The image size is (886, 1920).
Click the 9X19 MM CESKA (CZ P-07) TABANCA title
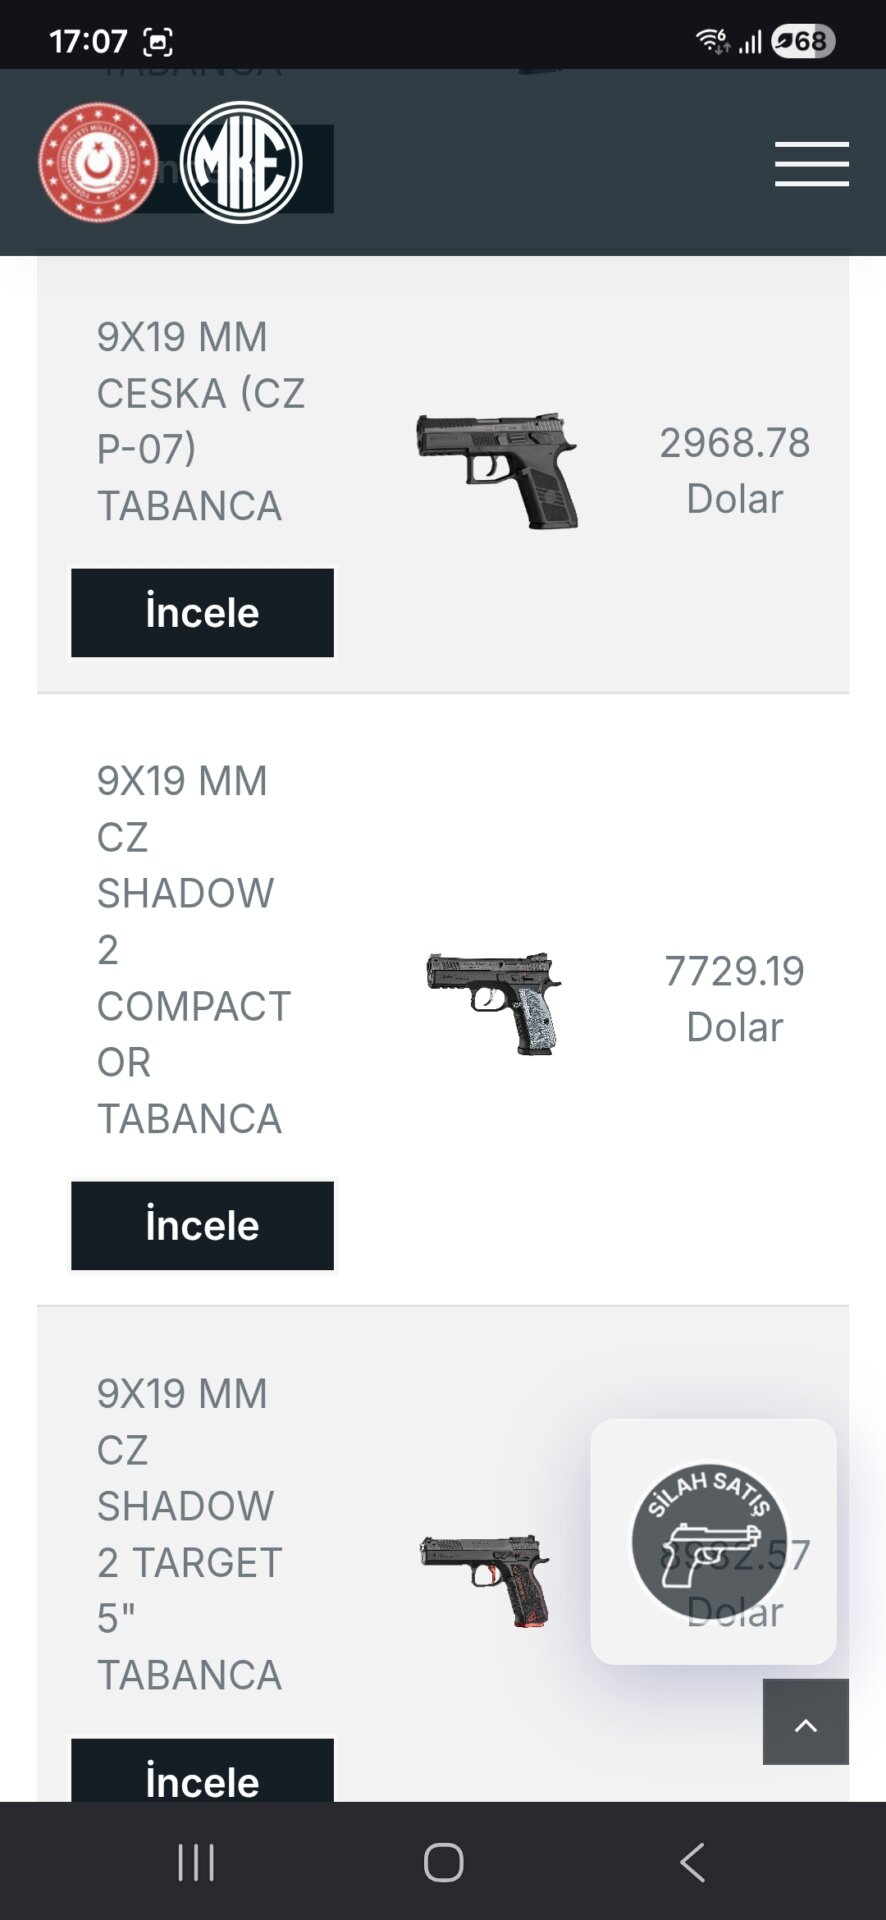click(200, 421)
